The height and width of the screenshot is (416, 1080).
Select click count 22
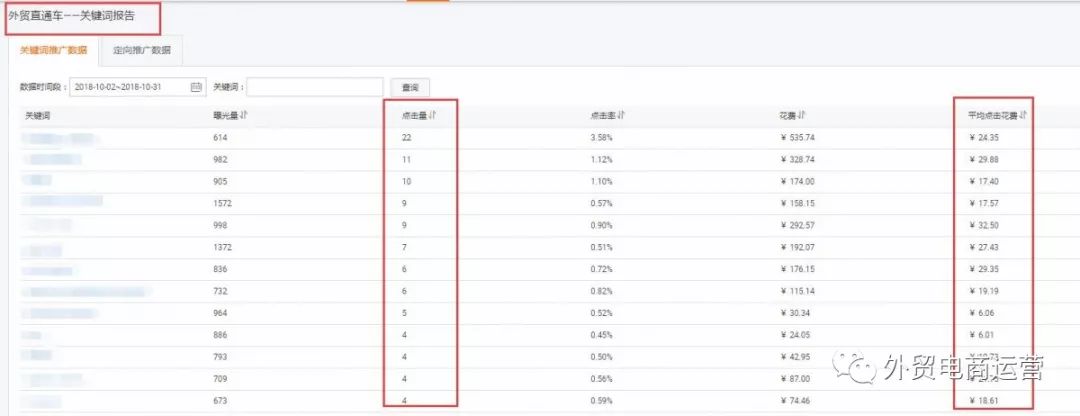(x=406, y=138)
